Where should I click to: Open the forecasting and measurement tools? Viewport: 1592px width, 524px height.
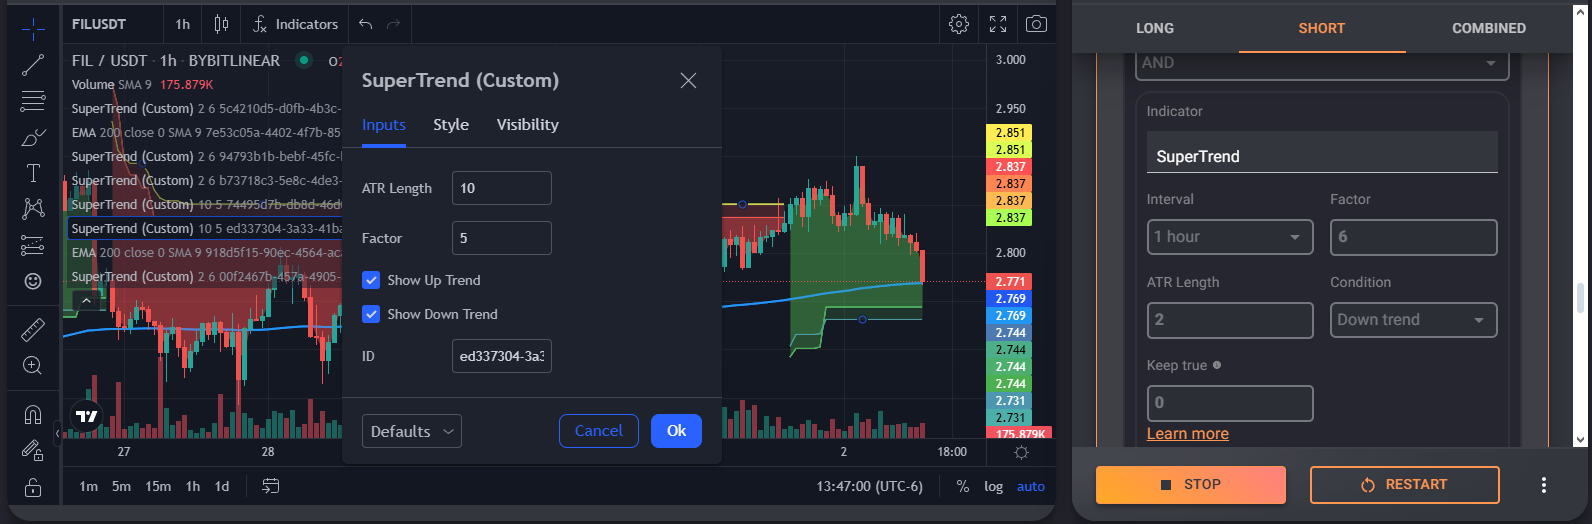(x=33, y=245)
